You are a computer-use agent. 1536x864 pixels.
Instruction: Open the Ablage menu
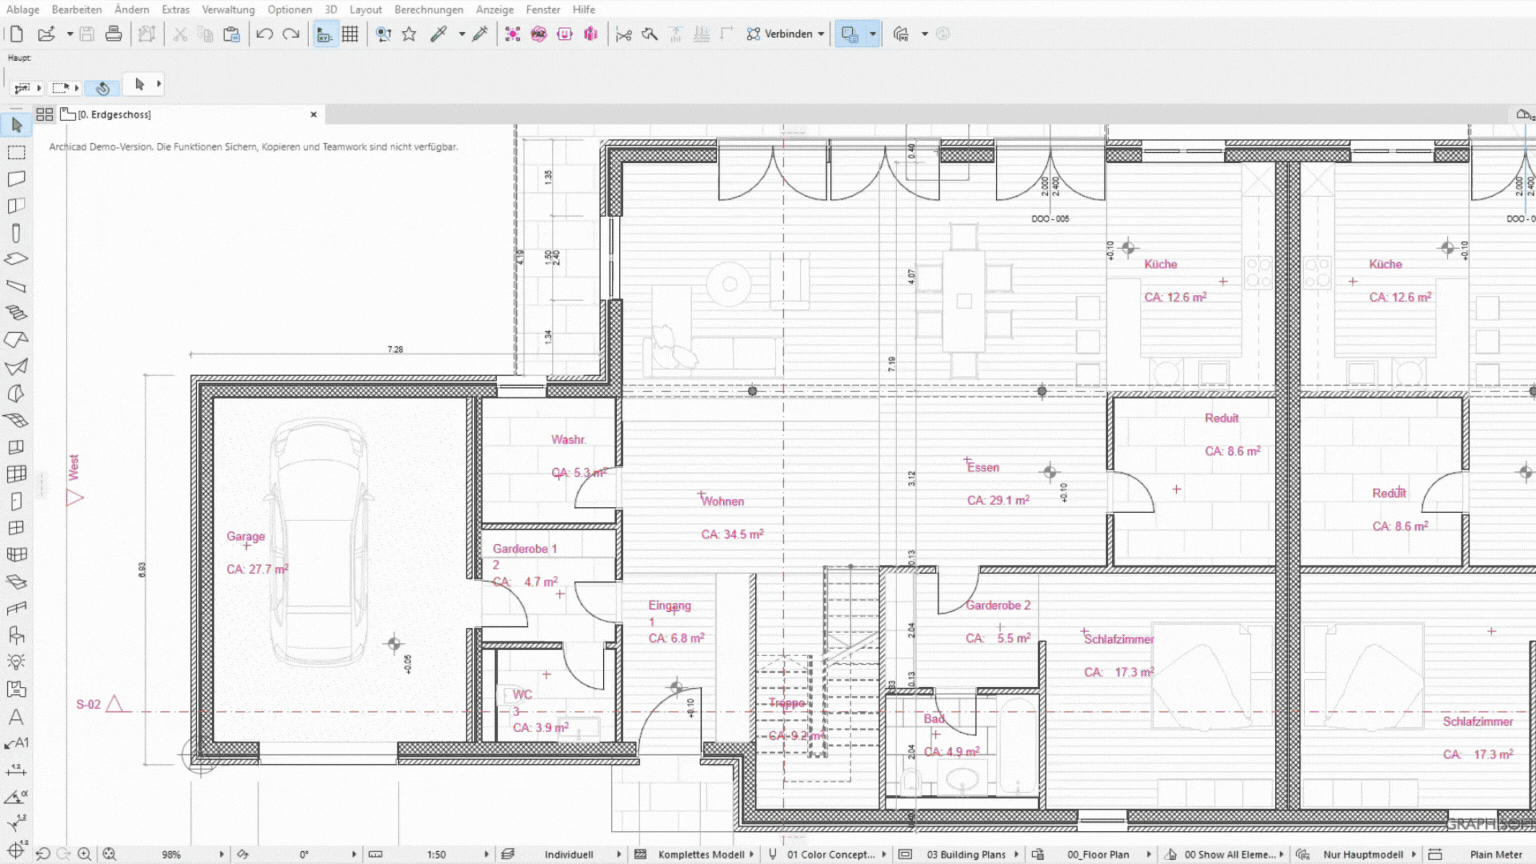(x=23, y=9)
